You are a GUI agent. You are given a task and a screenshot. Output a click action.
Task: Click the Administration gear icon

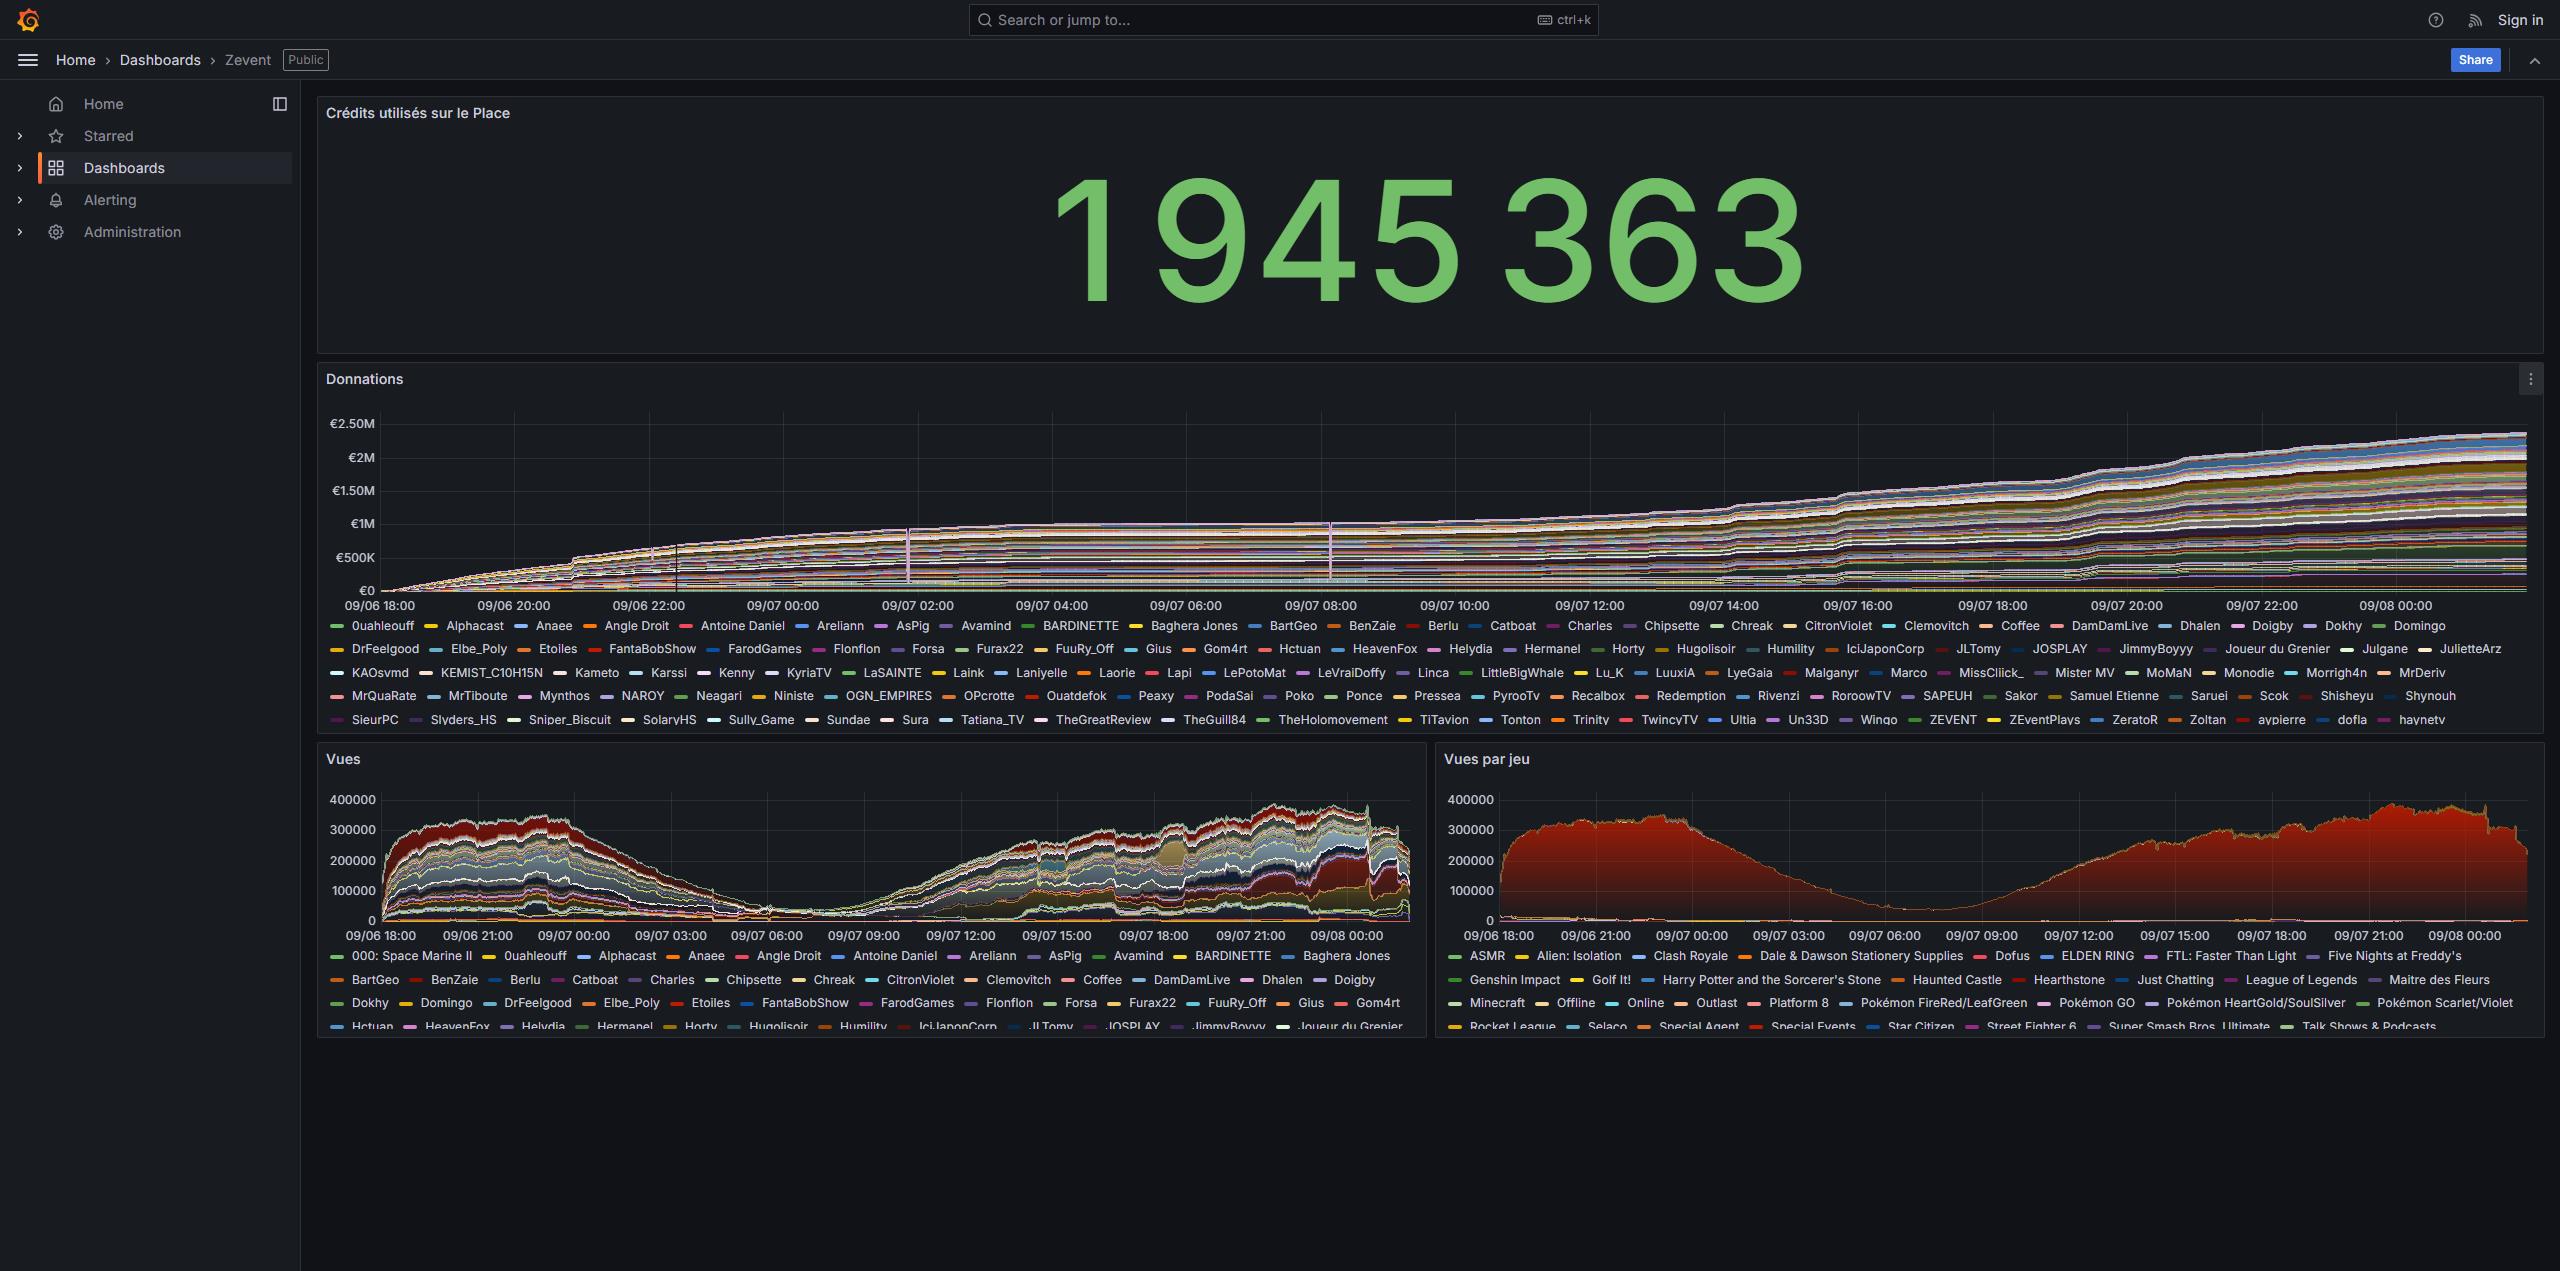pos(56,232)
